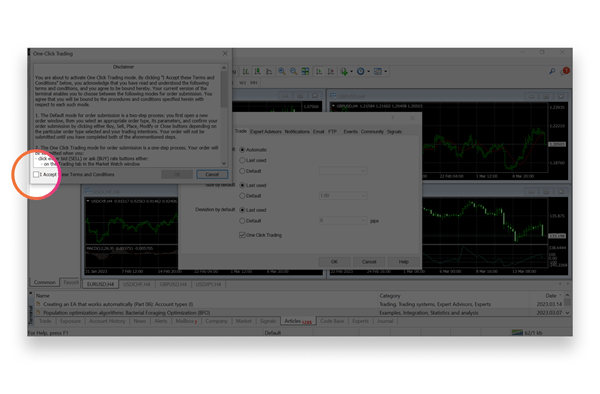Click the connection status 62/1 kb indicator
This screenshot has width=600, height=394.
click(x=527, y=333)
